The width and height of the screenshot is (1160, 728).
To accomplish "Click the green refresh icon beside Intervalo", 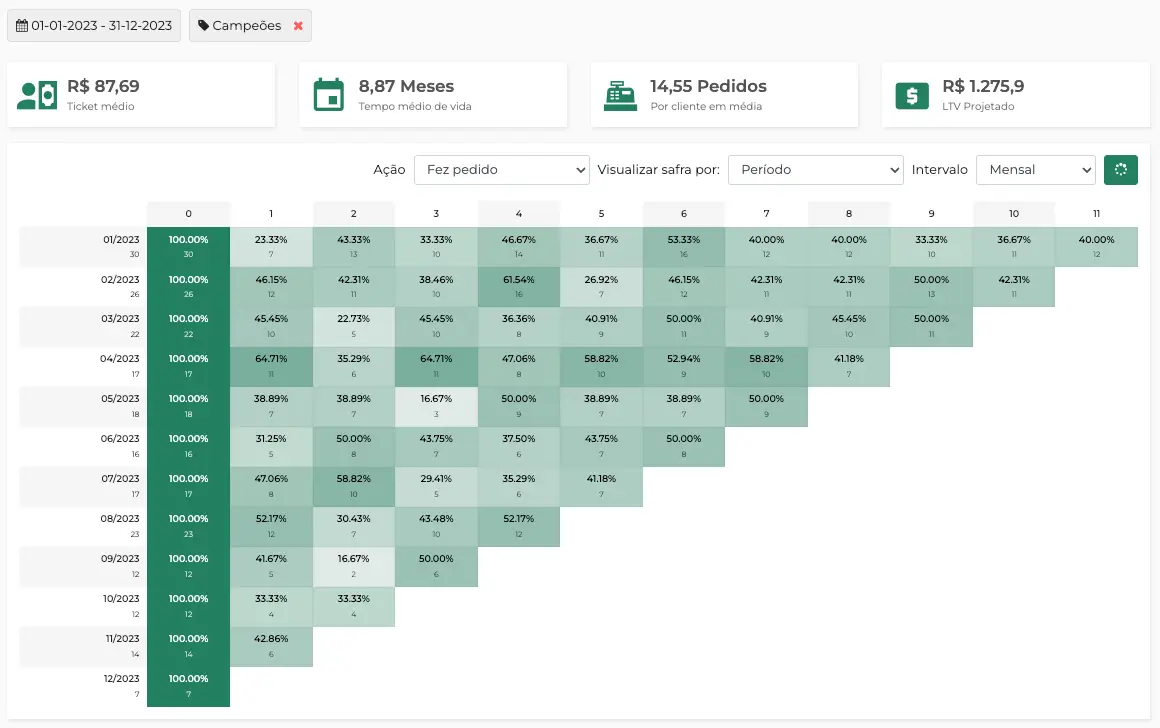I will click(x=1121, y=170).
